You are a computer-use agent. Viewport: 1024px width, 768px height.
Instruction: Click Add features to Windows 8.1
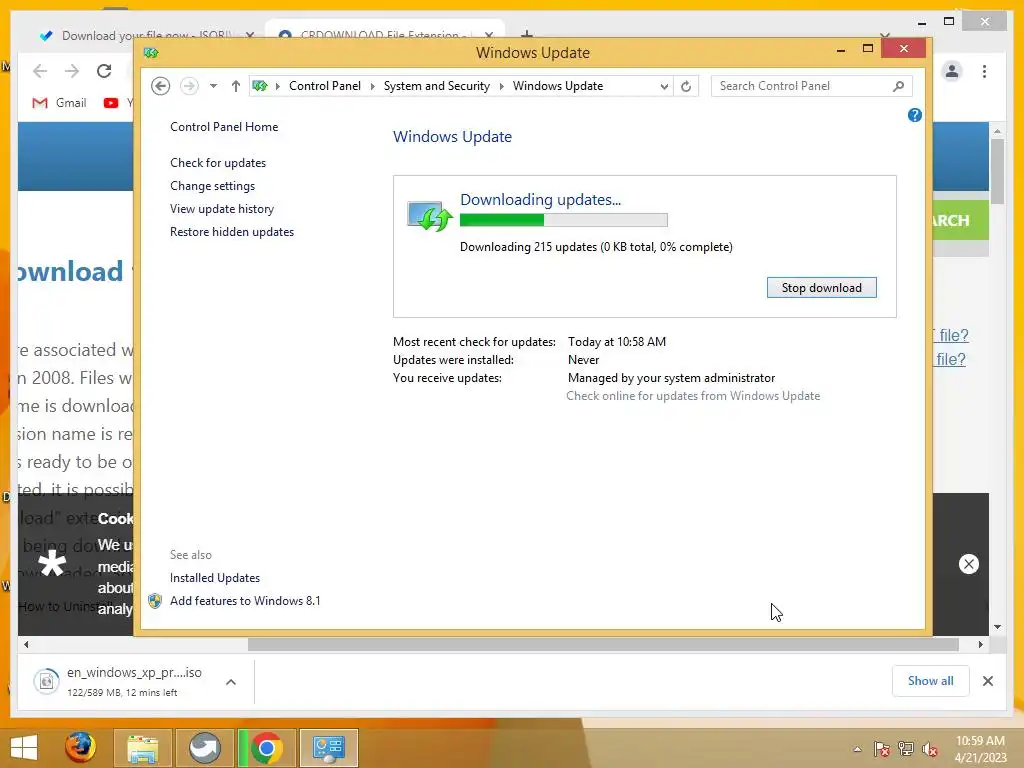click(245, 601)
